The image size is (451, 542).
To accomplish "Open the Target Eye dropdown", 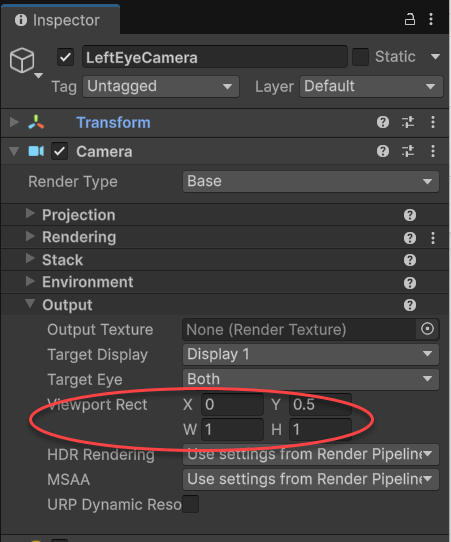I will point(311,379).
